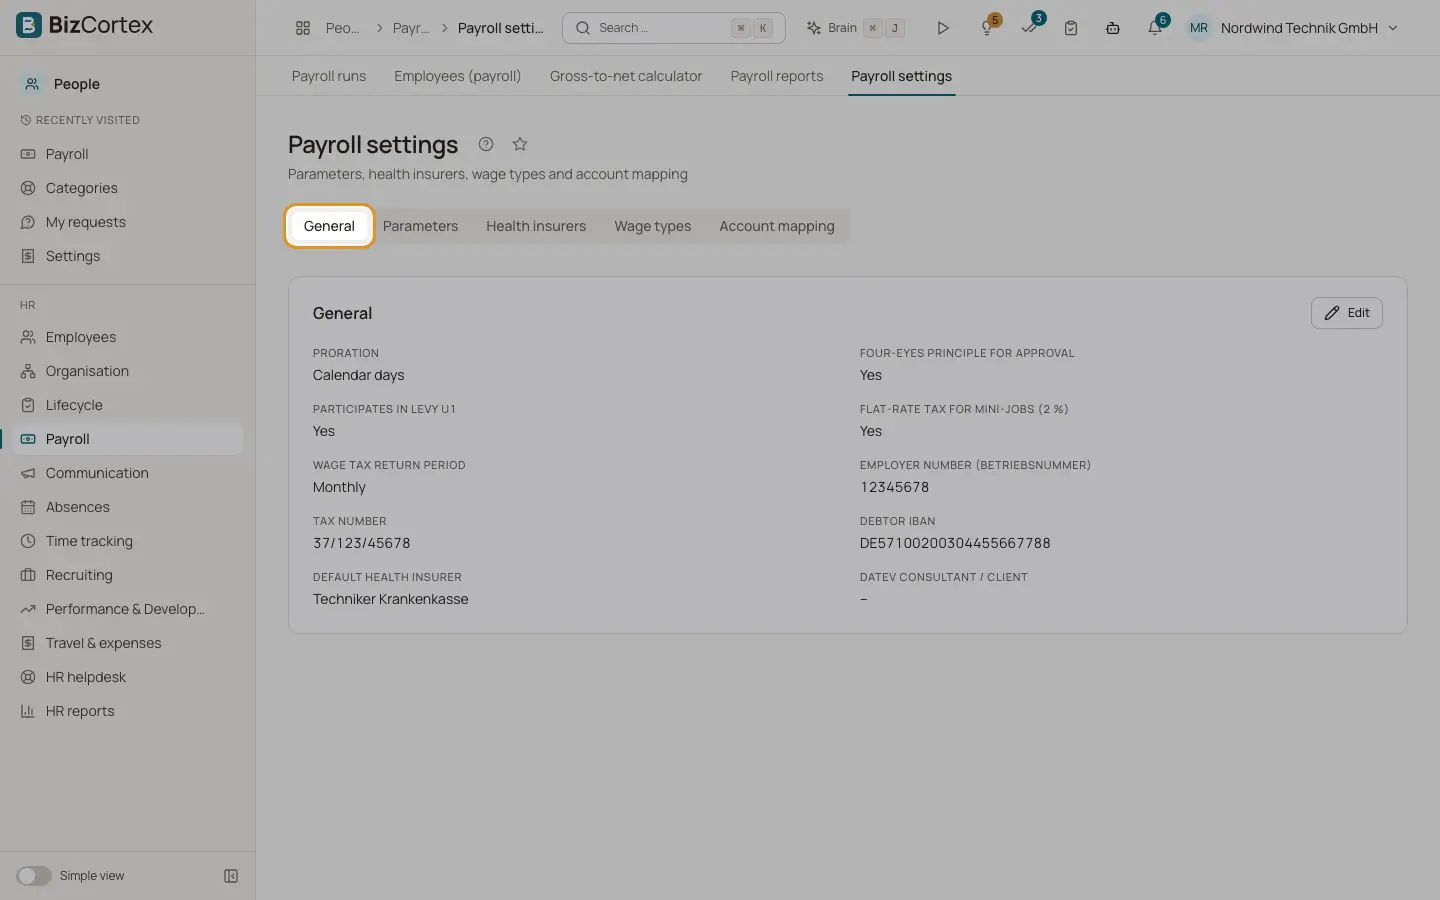Open Lifecycle in the sidebar

pos(128,405)
